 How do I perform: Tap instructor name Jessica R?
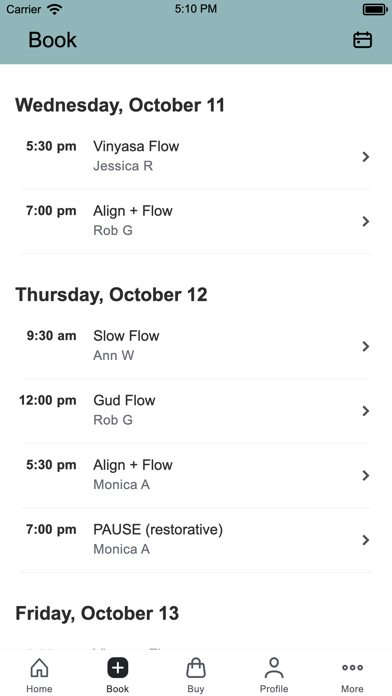(x=123, y=166)
